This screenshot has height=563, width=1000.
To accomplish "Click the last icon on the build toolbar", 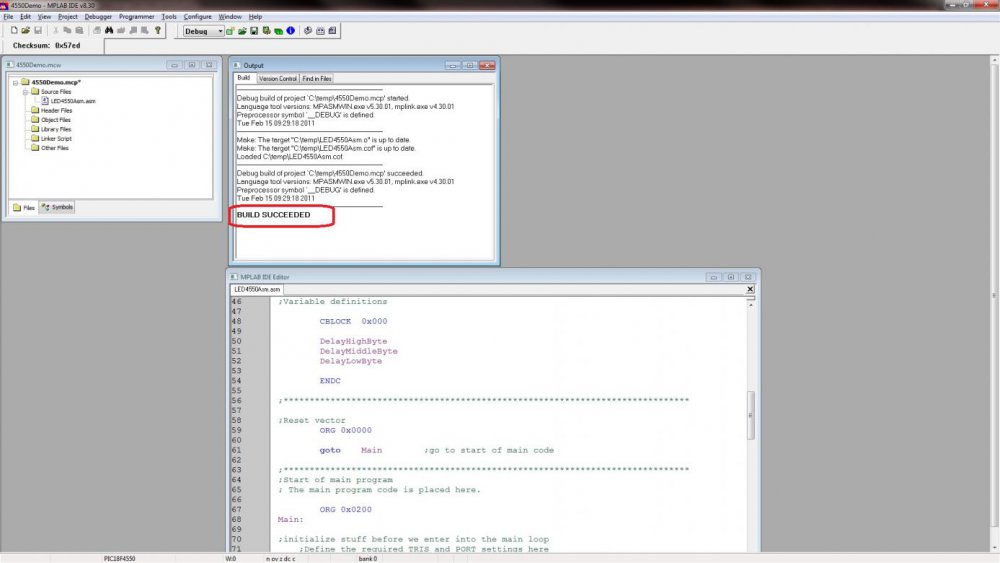I will 332,31.
